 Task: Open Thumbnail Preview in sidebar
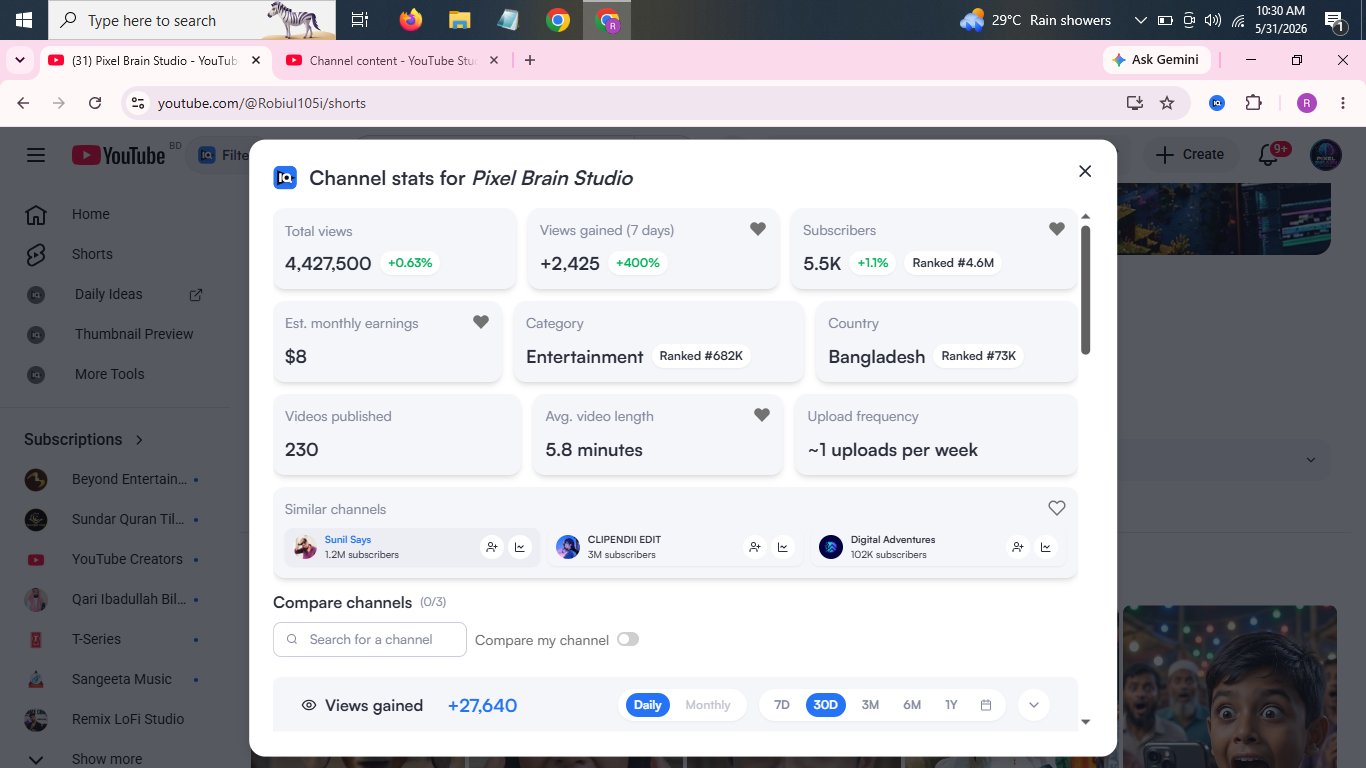(x=134, y=334)
